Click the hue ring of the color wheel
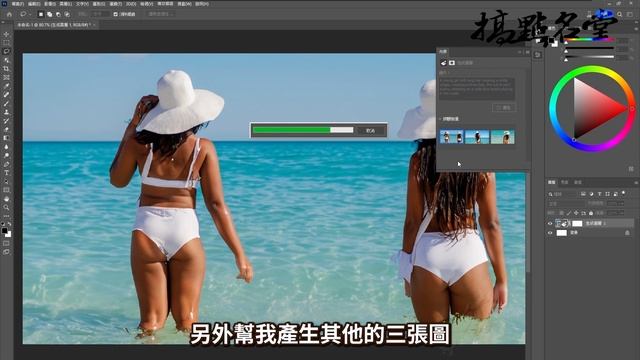Viewport: 640px width, 360px height. click(x=592, y=70)
